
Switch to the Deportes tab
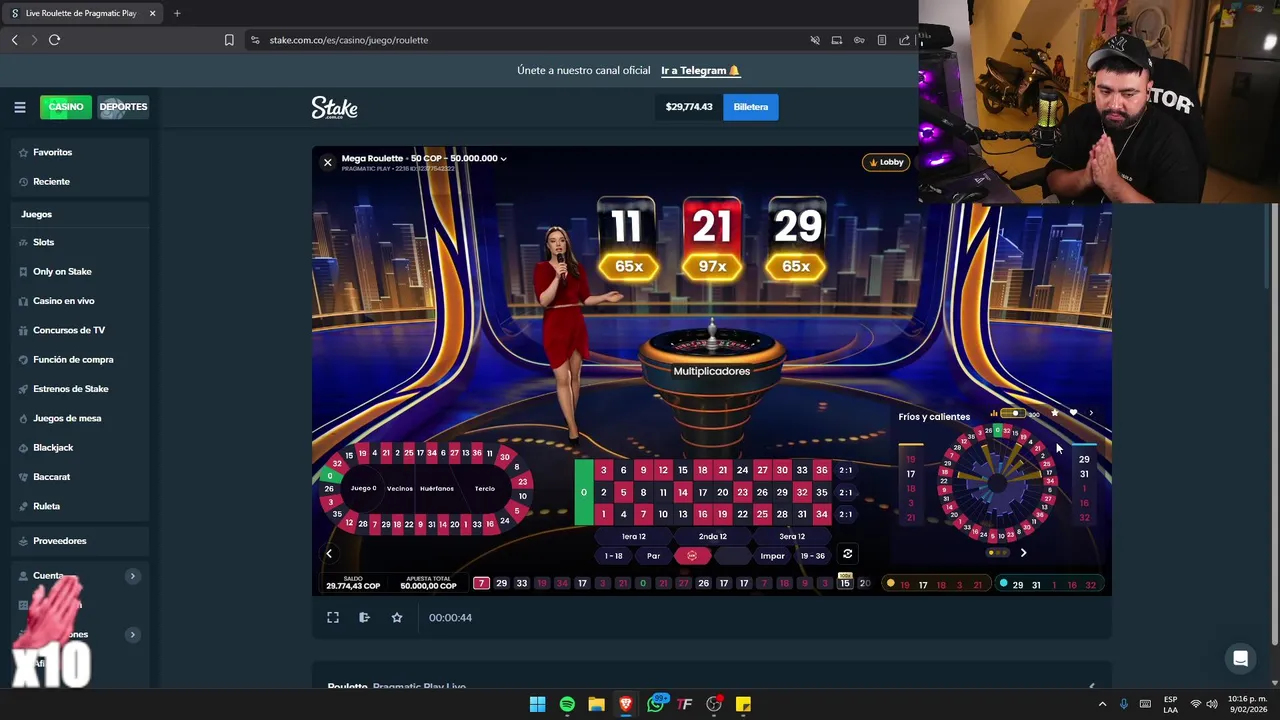click(x=123, y=107)
